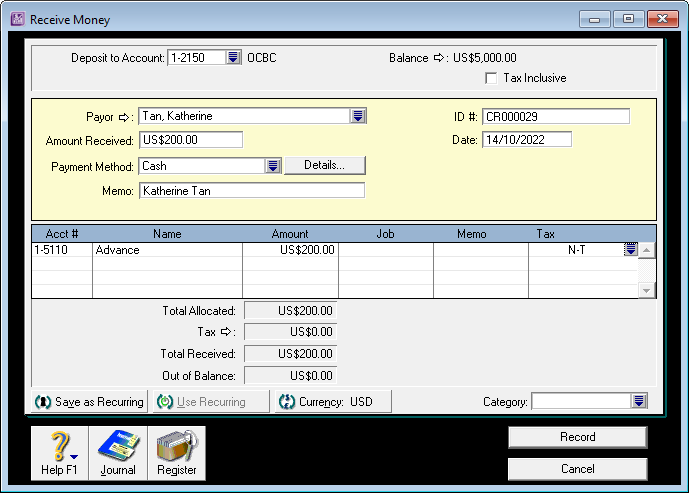Image resolution: width=689 pixels, height=493 pixels.
Task: Click the Record button
Action: pyautogui.click(x=577, y=437)
